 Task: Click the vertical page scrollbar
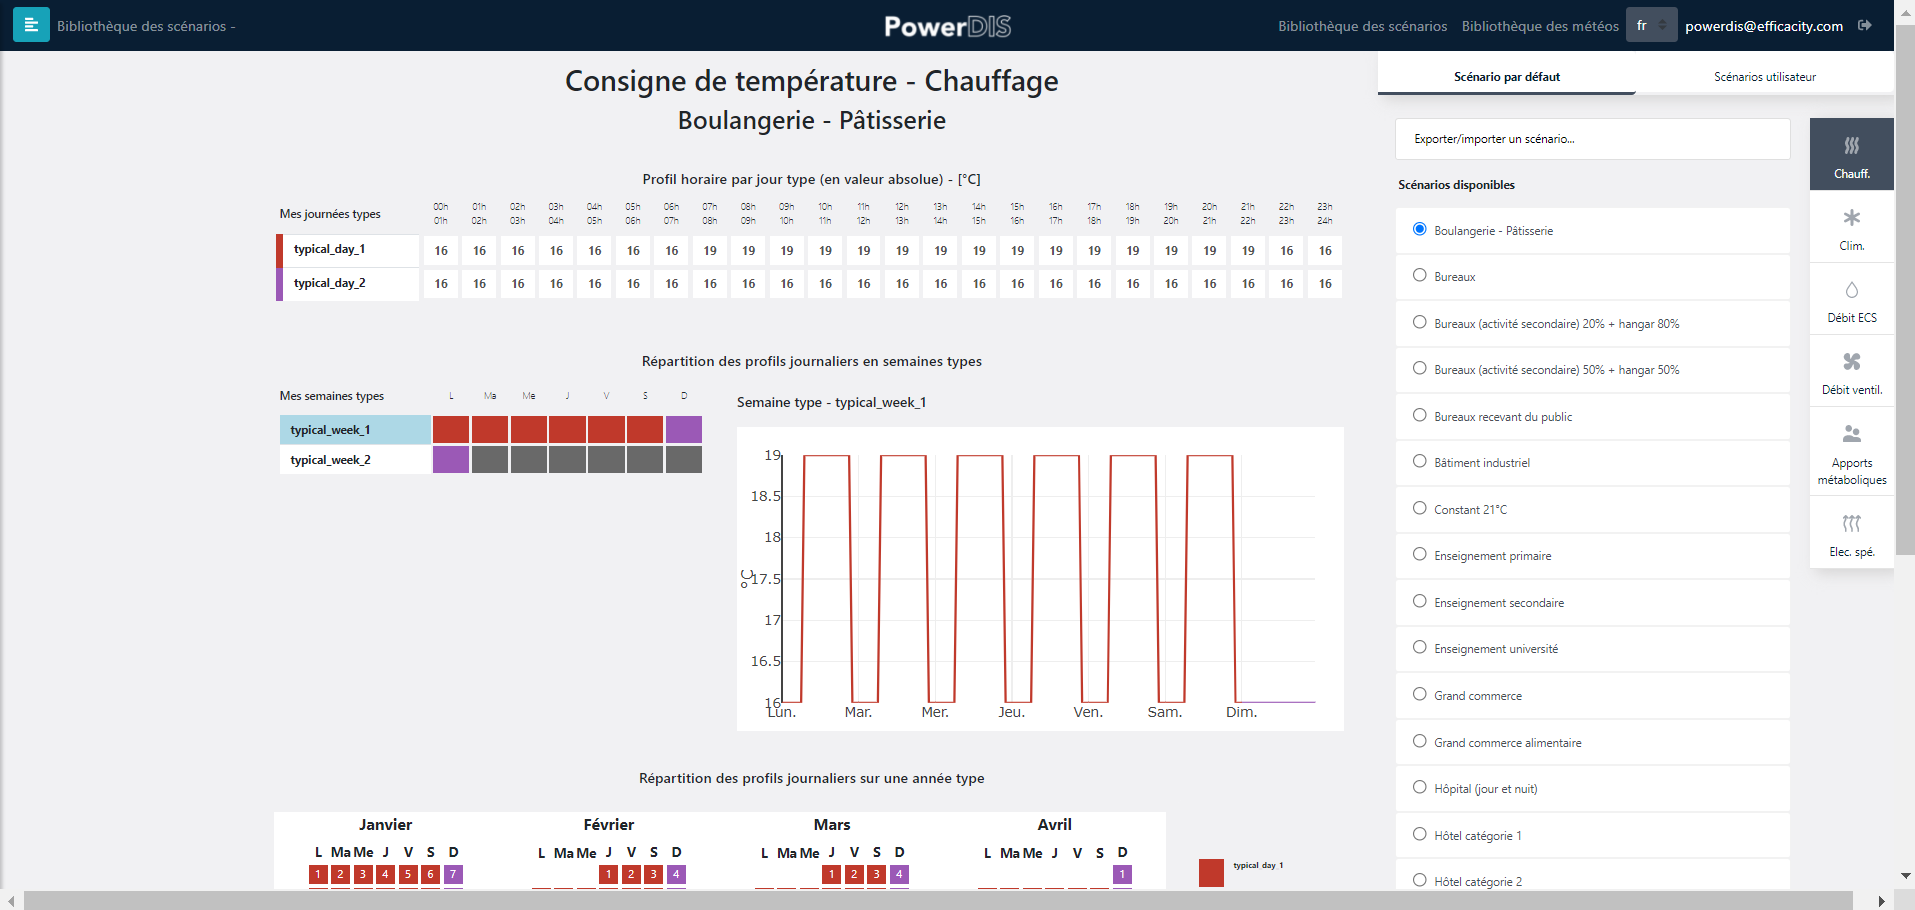(1906, 290)
